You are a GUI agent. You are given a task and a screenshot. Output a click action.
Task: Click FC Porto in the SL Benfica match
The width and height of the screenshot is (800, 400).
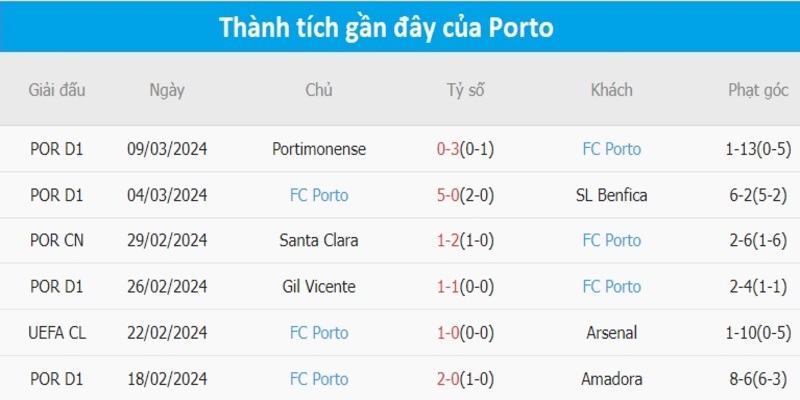coord(319,195)
